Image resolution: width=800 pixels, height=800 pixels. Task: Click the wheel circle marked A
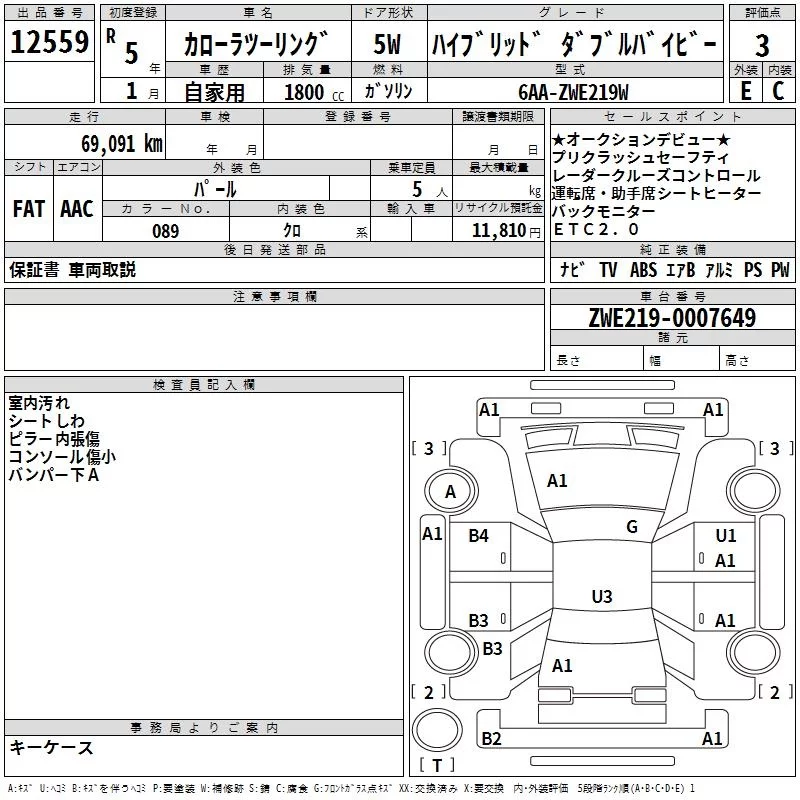tap(450, 491)
